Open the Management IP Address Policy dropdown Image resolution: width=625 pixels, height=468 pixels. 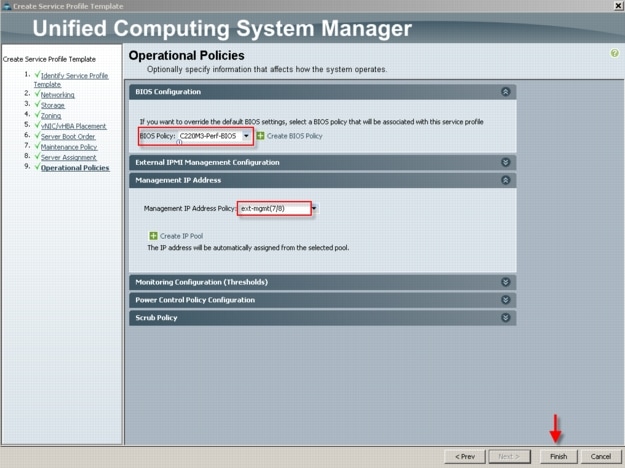point(314,208)
